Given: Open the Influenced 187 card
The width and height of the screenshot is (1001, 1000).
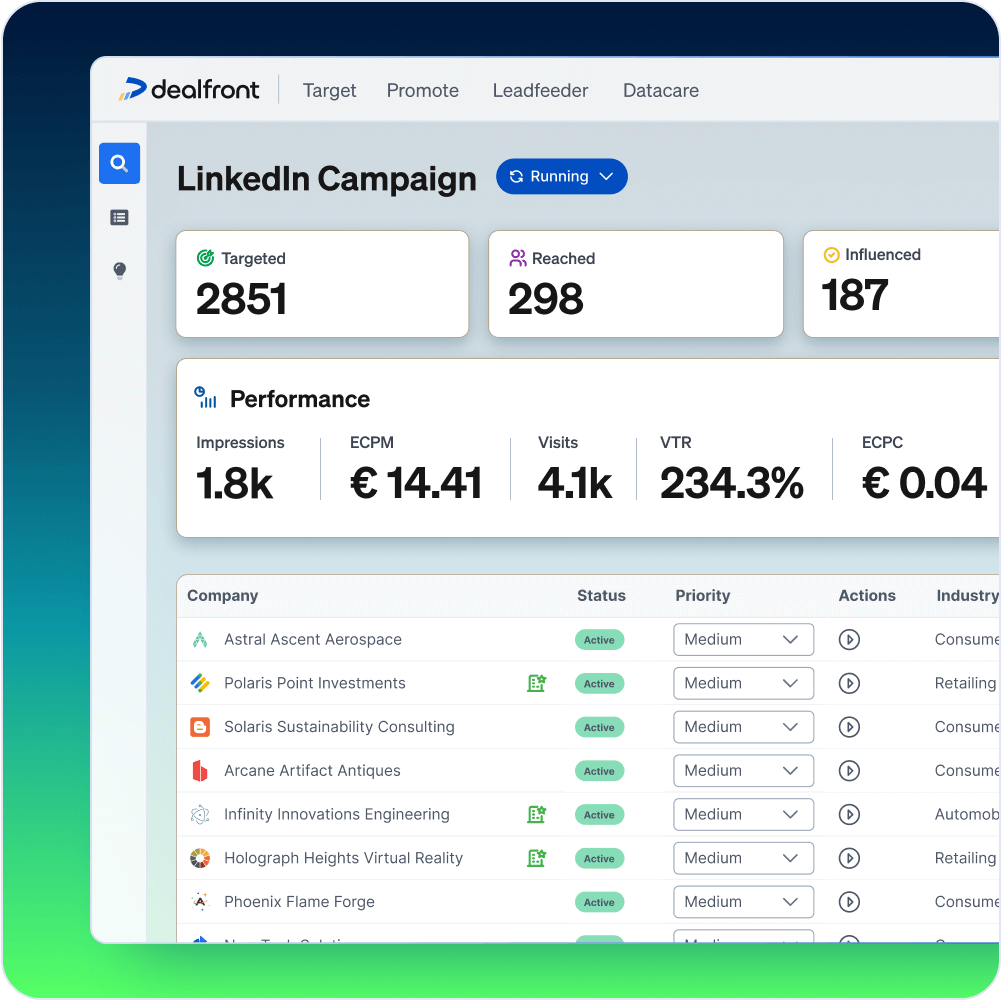Looking at the screenshot, I should pyautogui.click(x=901, y=284).
